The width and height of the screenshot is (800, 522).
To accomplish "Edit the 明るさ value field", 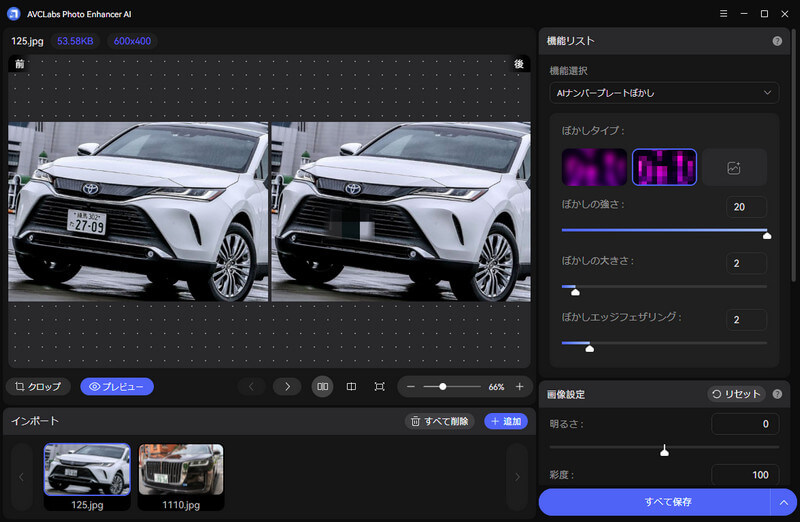I will coord(745,424).
